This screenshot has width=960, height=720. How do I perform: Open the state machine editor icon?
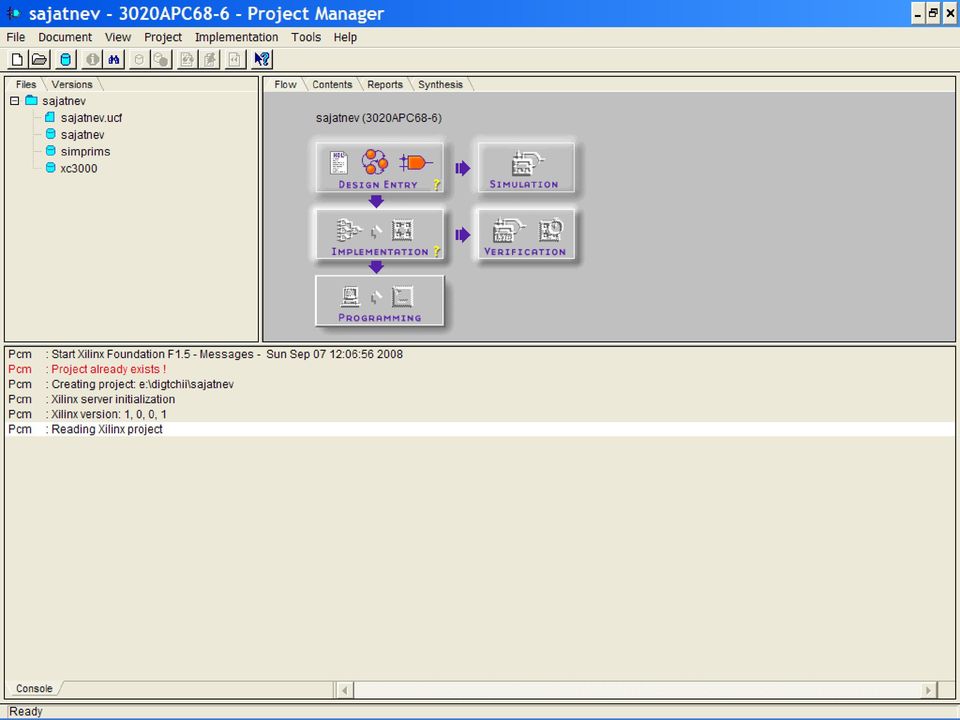tap(375, 162)
